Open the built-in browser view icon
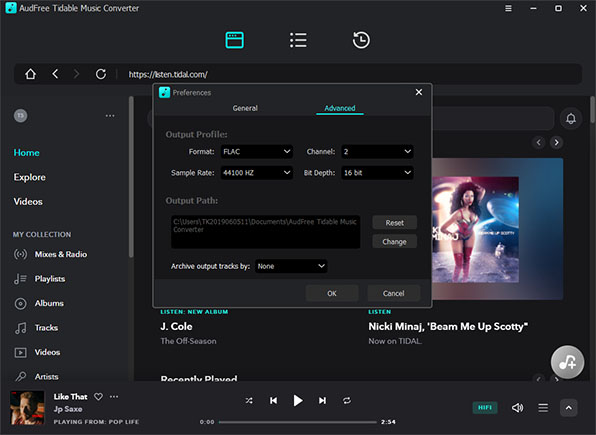Viewport: 596px width, 435px height. (235, 40)
